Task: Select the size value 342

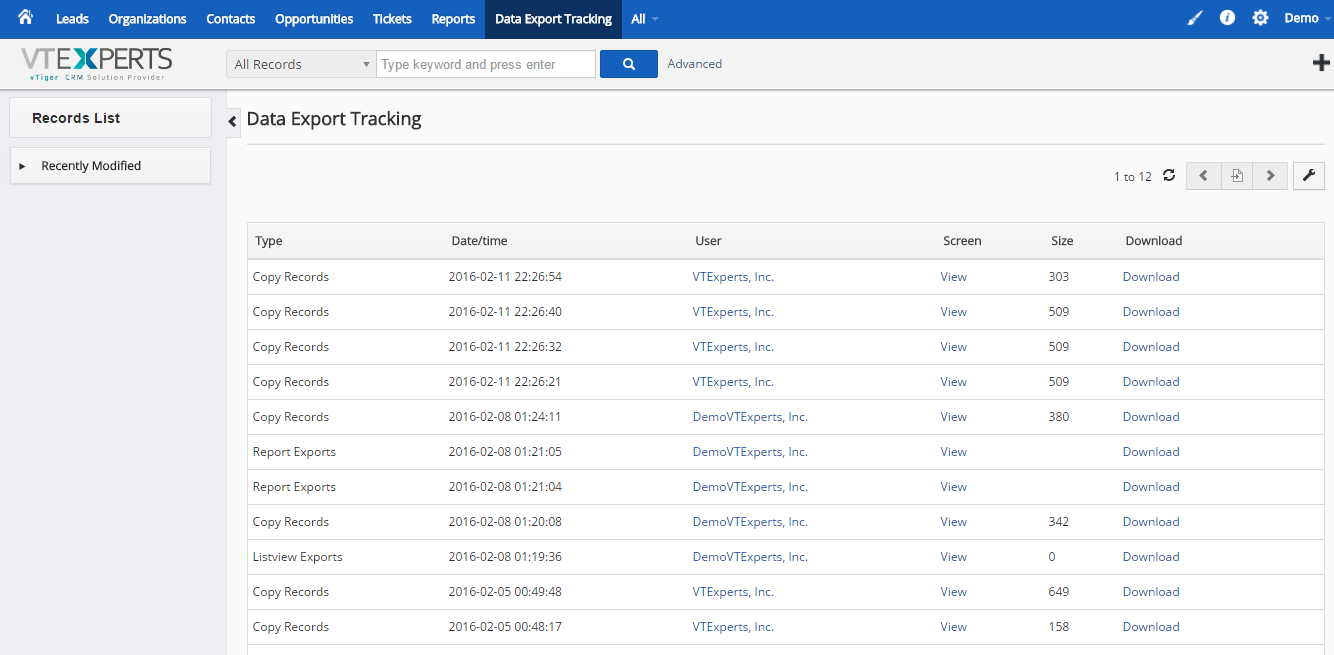Action: (1059, 522)
